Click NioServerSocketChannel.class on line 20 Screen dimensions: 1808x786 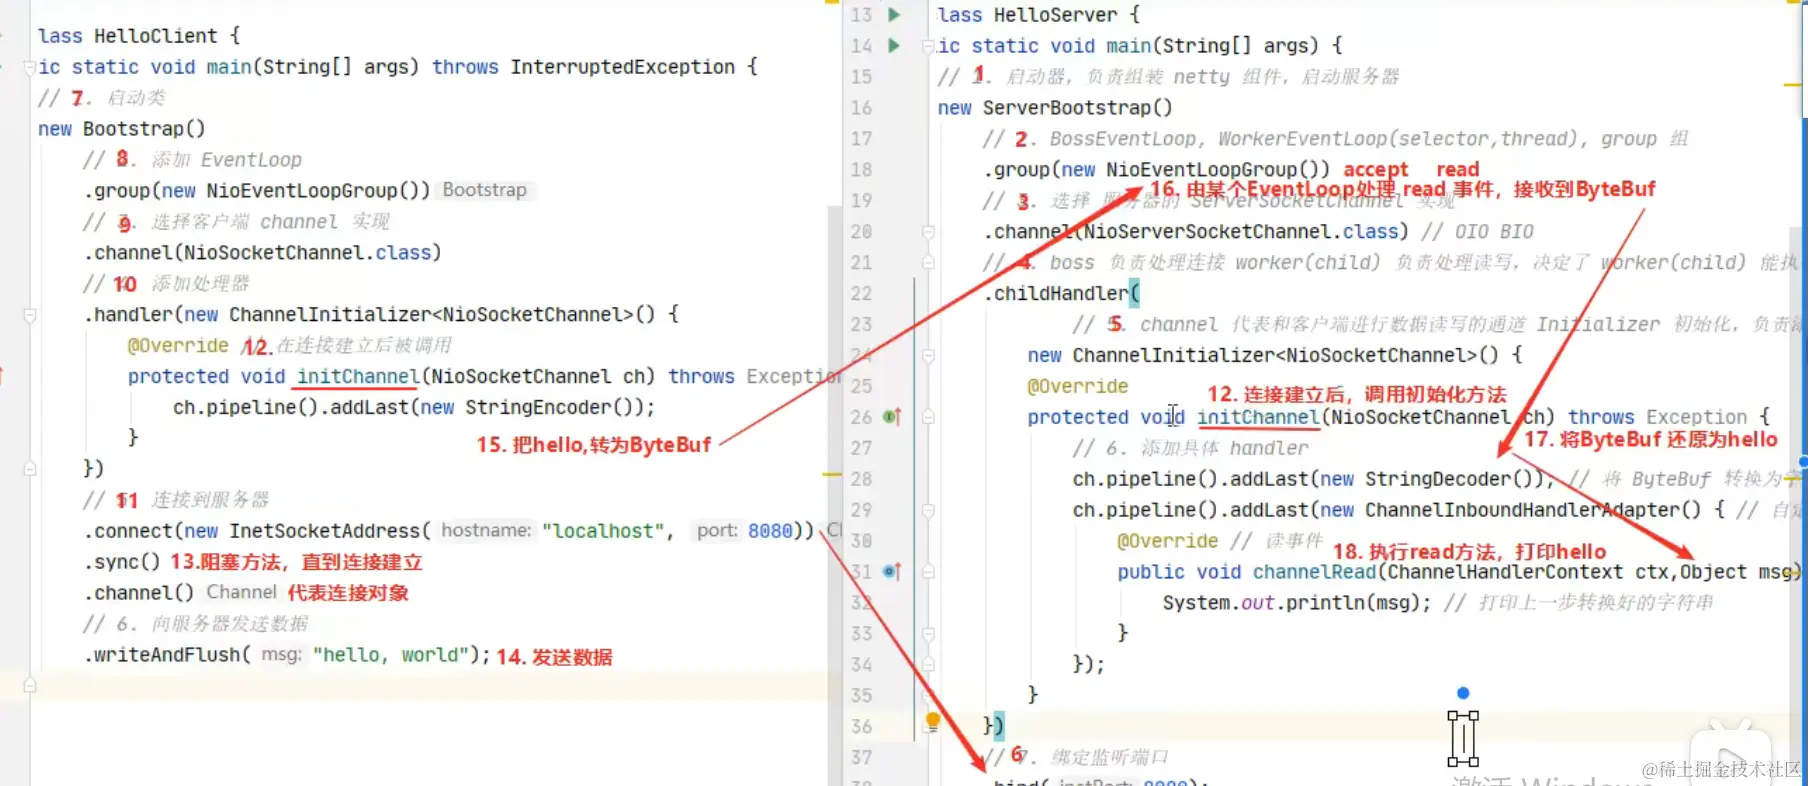click(1240, 232)
